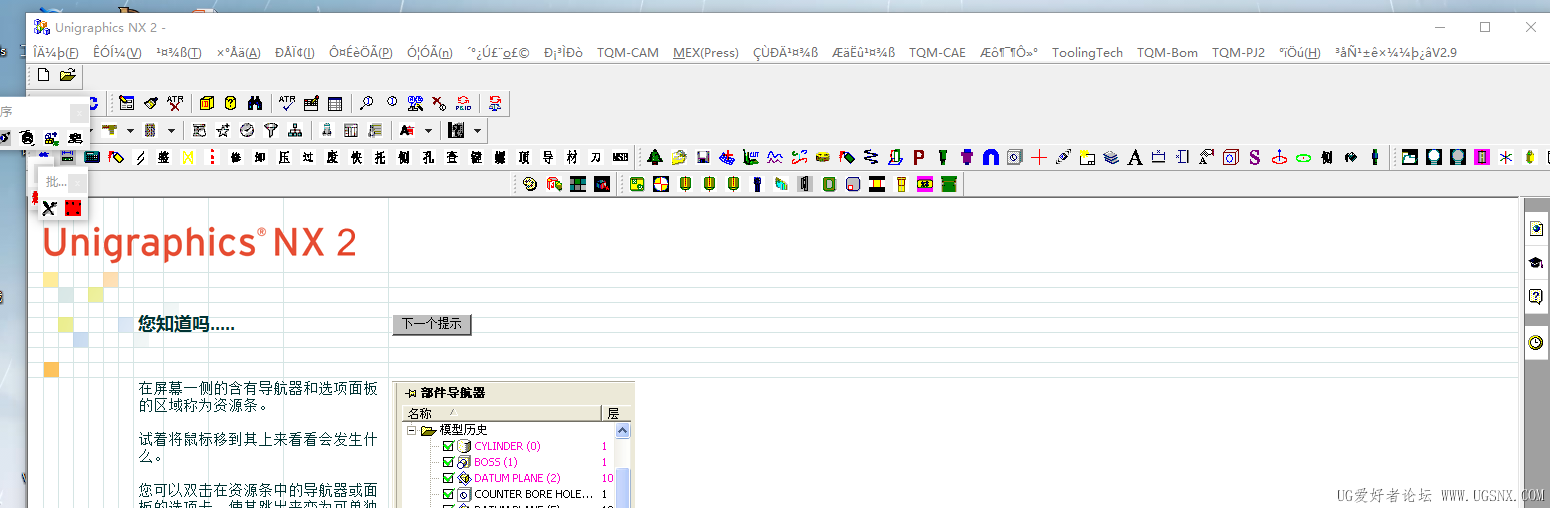Viewport: 1550px width, 508px height.
Task: Click the magnifying glass icon
Action: tap(367, 103)
